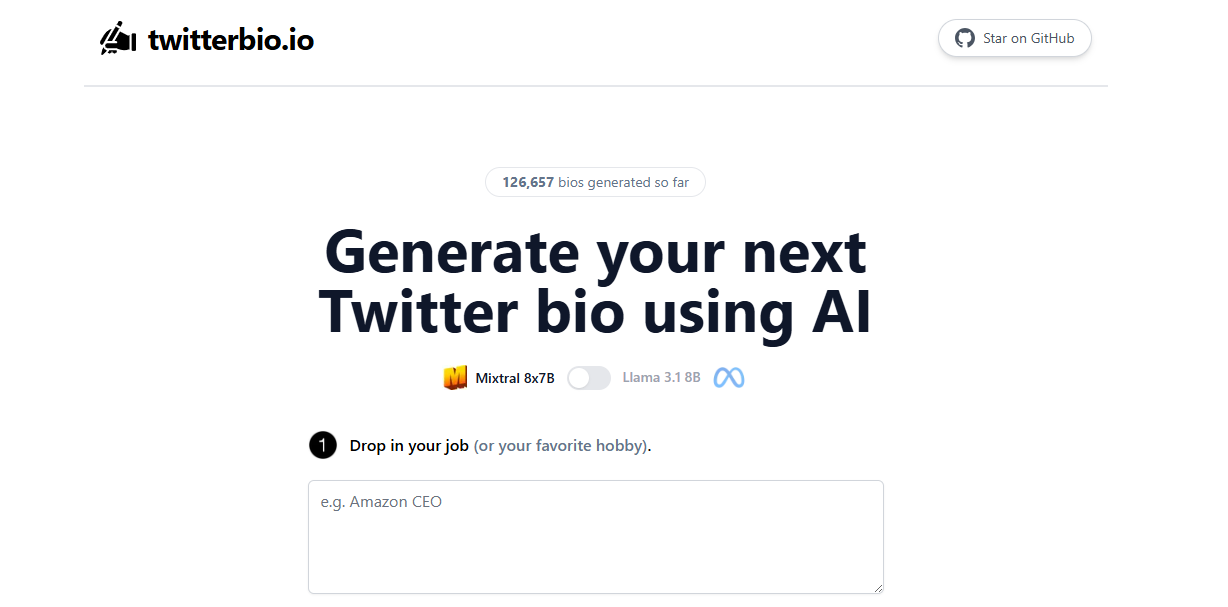
Task: Click the Star on GitHub text
Action: point(1029,38)
